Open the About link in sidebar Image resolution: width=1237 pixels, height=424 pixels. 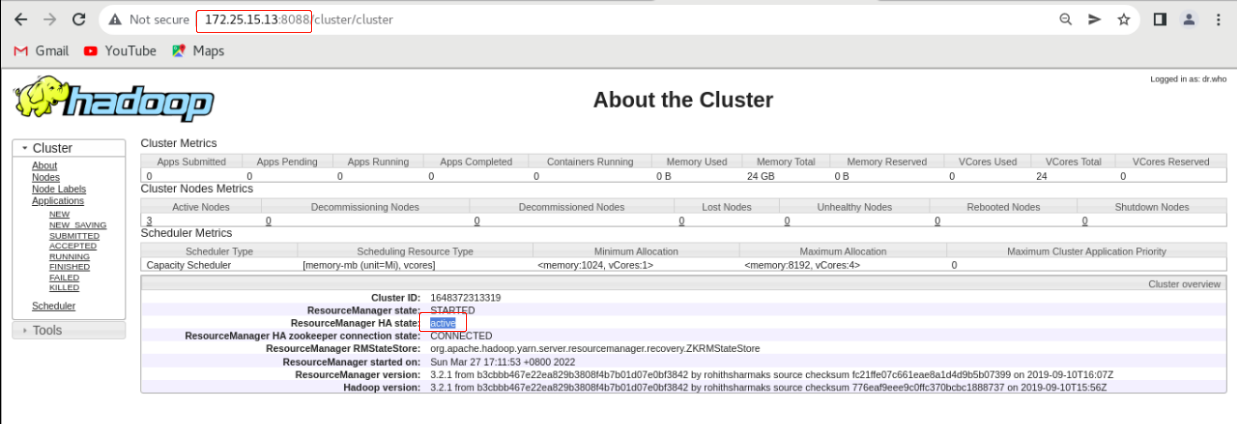(x=44, y=166)
